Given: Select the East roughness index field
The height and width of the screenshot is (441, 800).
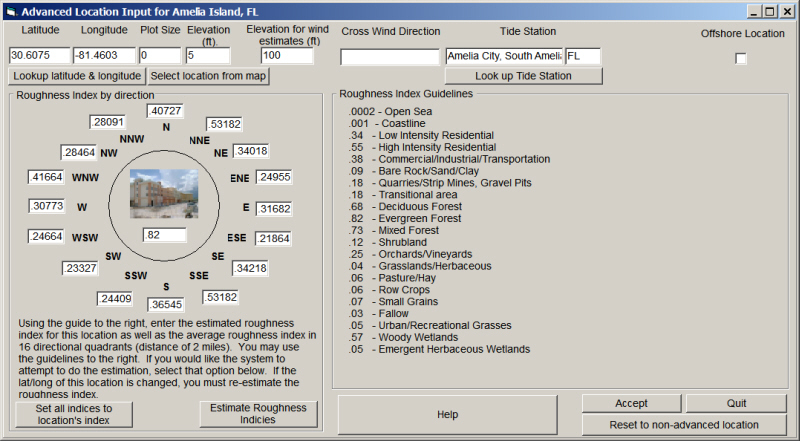Looking at the screenshot, I should [273, 209].
